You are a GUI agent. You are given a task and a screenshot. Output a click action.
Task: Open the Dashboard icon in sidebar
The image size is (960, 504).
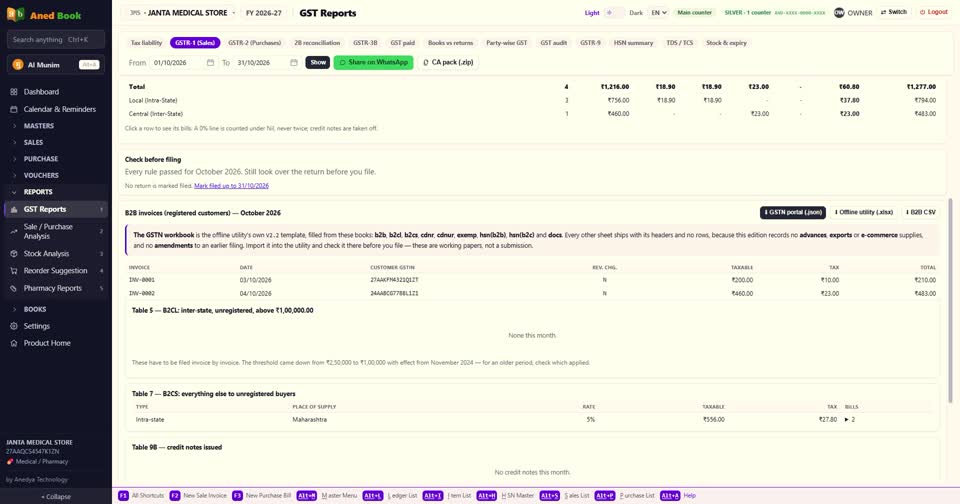(13, 92)
